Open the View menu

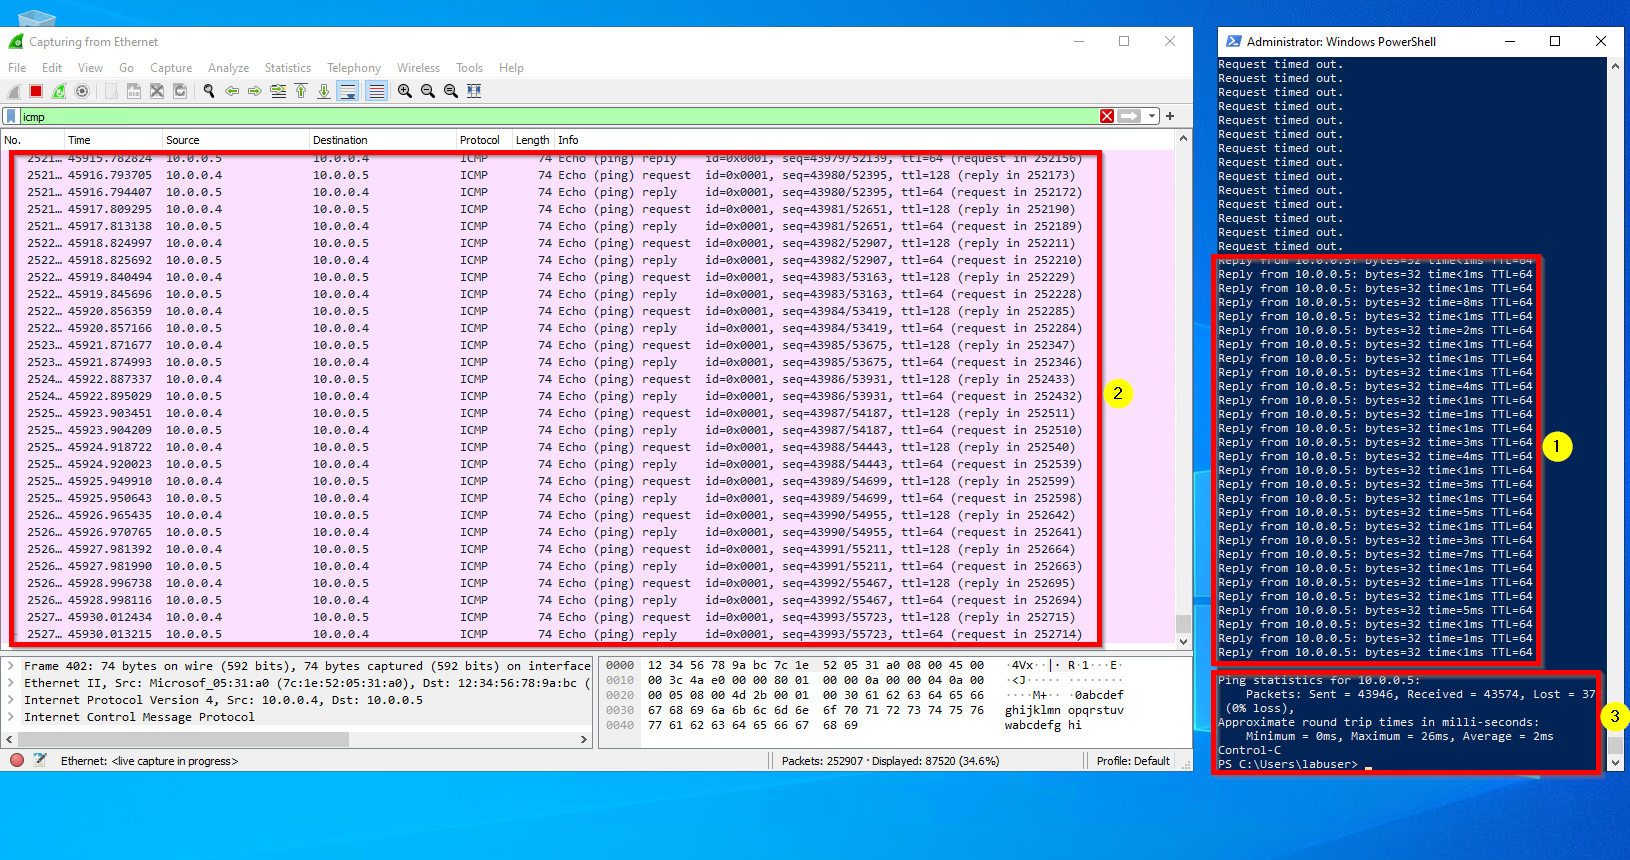click(90, 68)
